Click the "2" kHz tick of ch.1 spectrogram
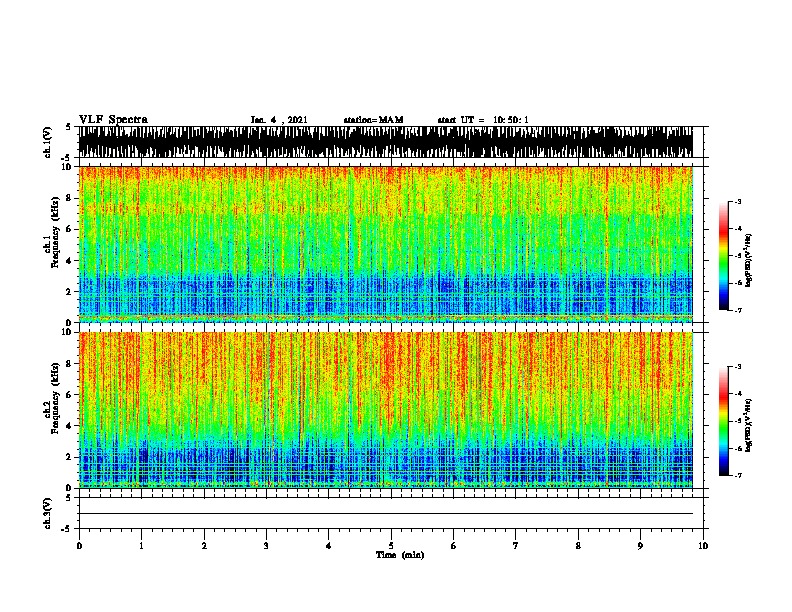The height and width of the screenshot is (612, 792). (70, 292)
